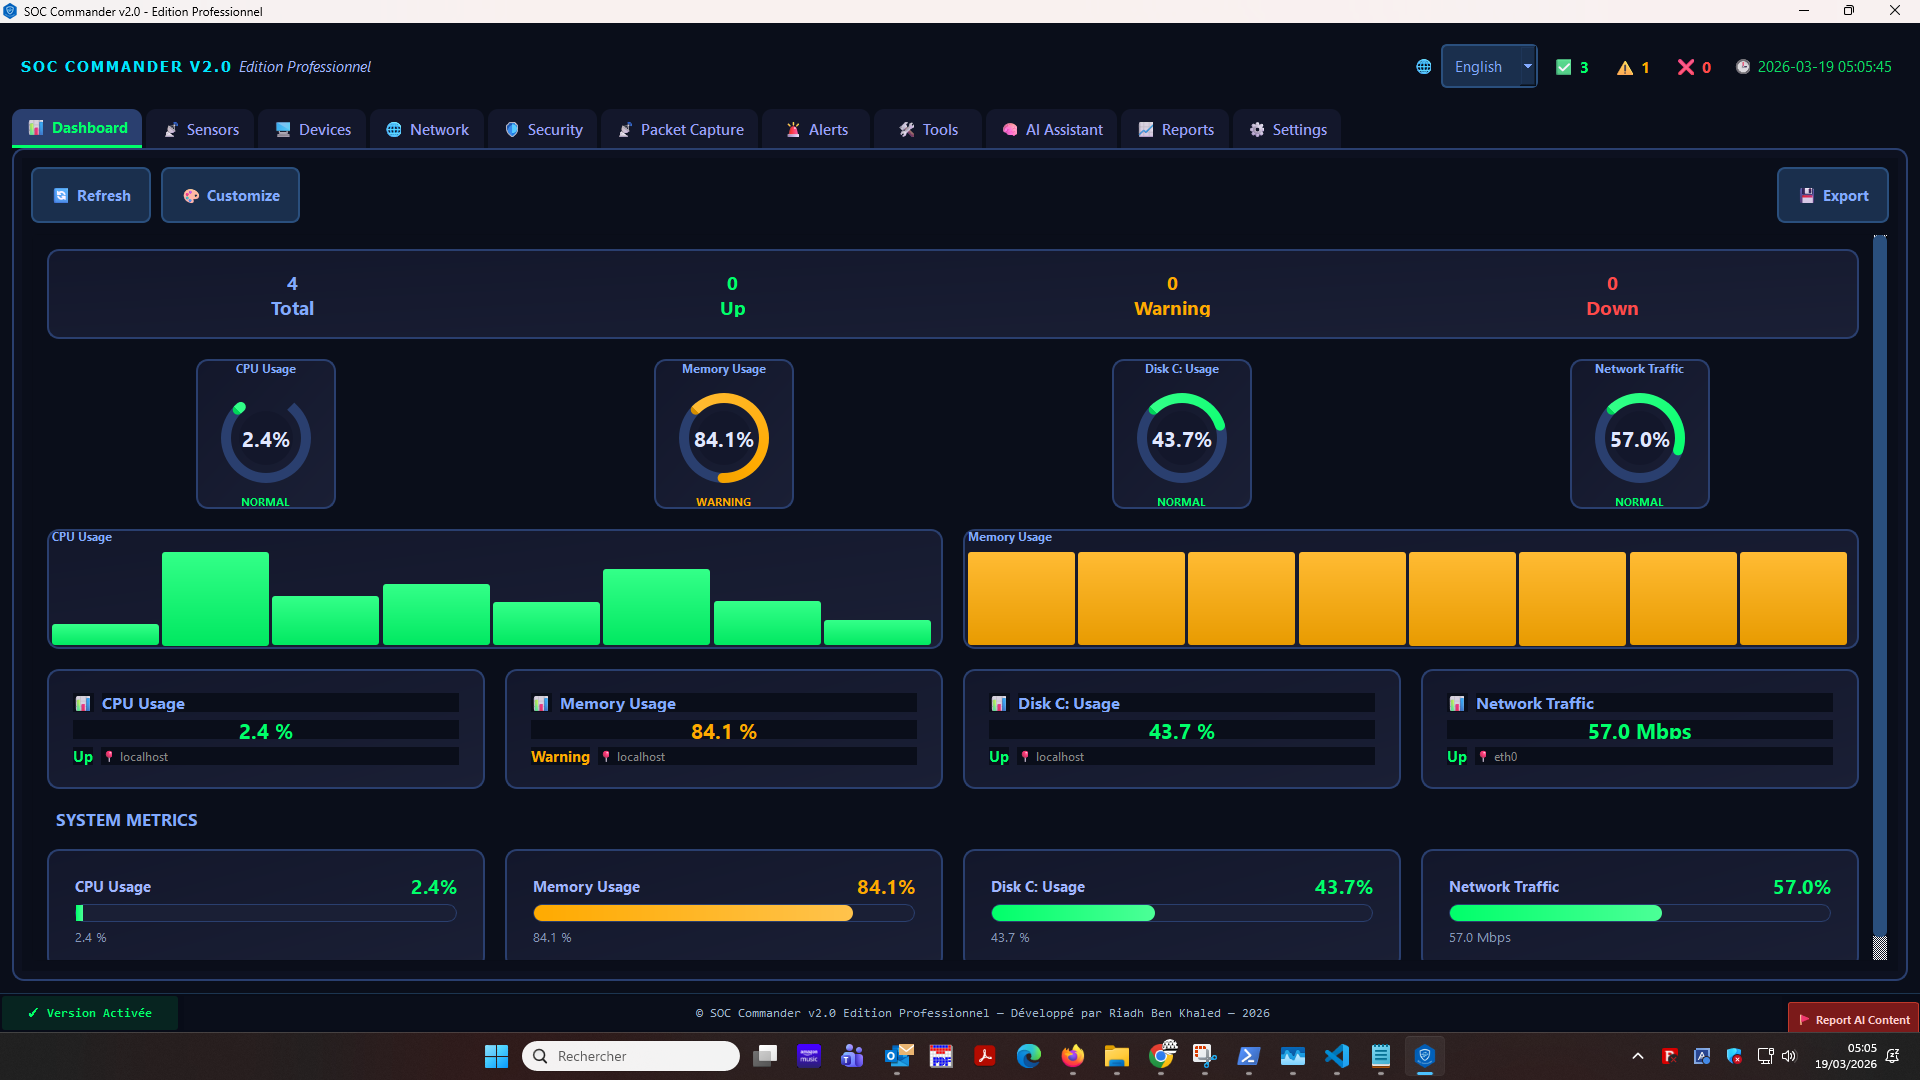This screenshot has height=1080, width=1920.
Task: Click the chart icon in the Memory Usage card
Action: (x=541, y=704)
